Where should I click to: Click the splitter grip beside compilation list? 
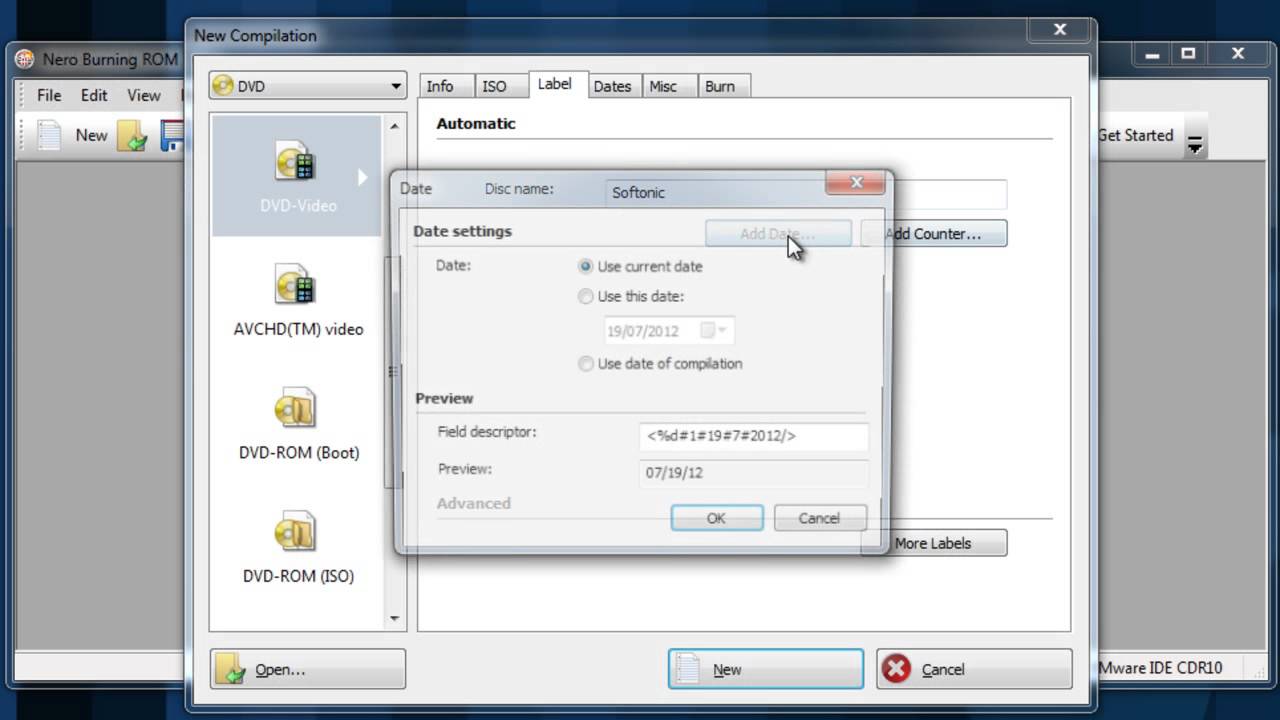pos(392,372)
